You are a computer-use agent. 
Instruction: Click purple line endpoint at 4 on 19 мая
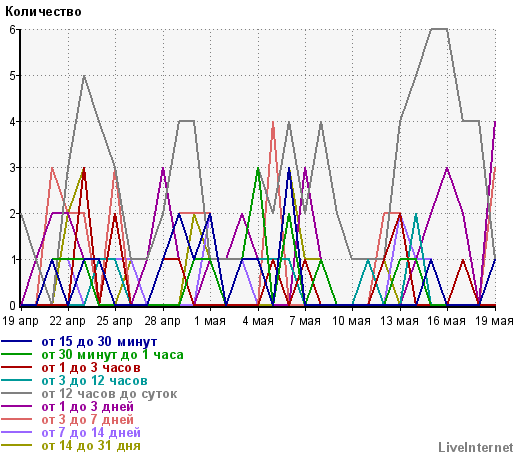(495, 122)
